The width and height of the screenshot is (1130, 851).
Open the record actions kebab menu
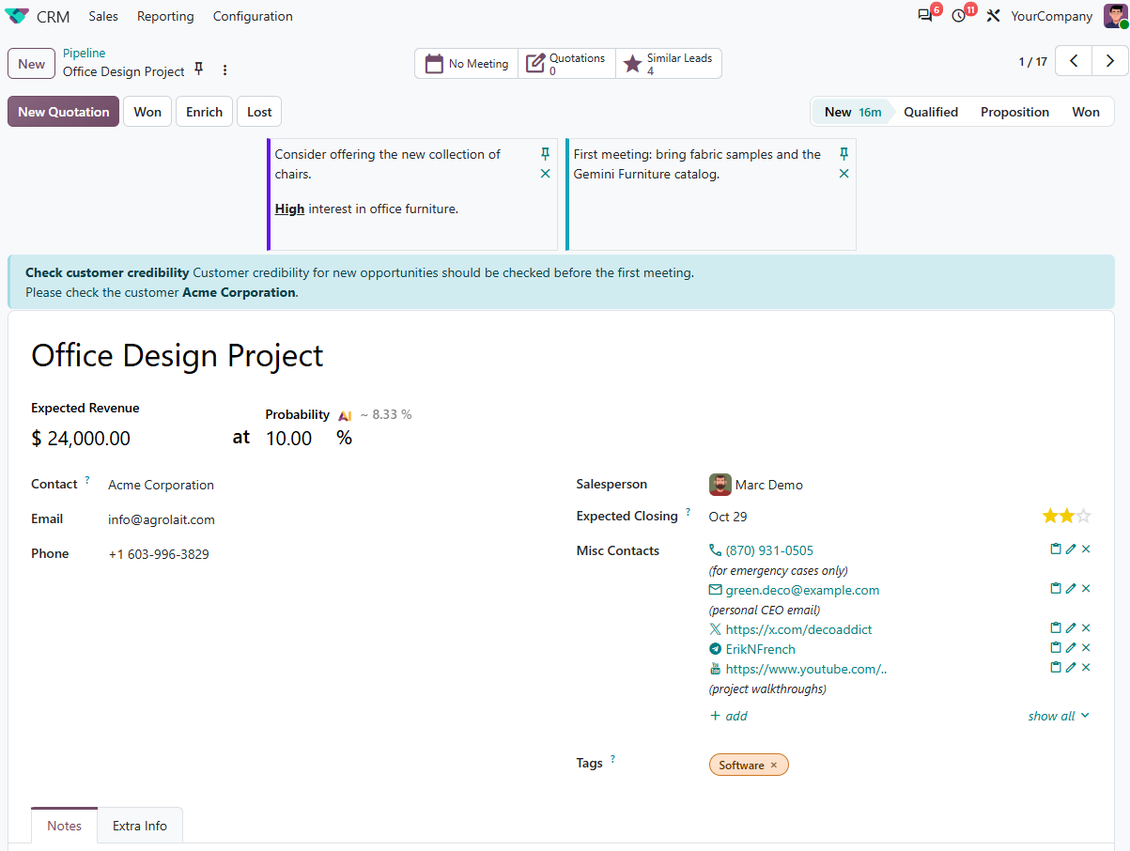tap(225, 70)
